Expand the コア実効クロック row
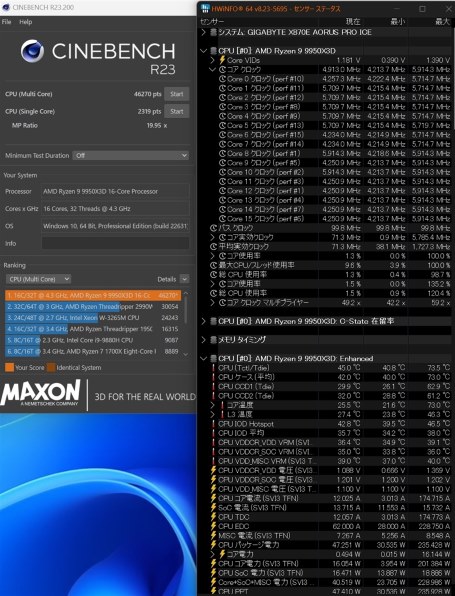This screenshot has height=596, width=455. coord(212,237)
